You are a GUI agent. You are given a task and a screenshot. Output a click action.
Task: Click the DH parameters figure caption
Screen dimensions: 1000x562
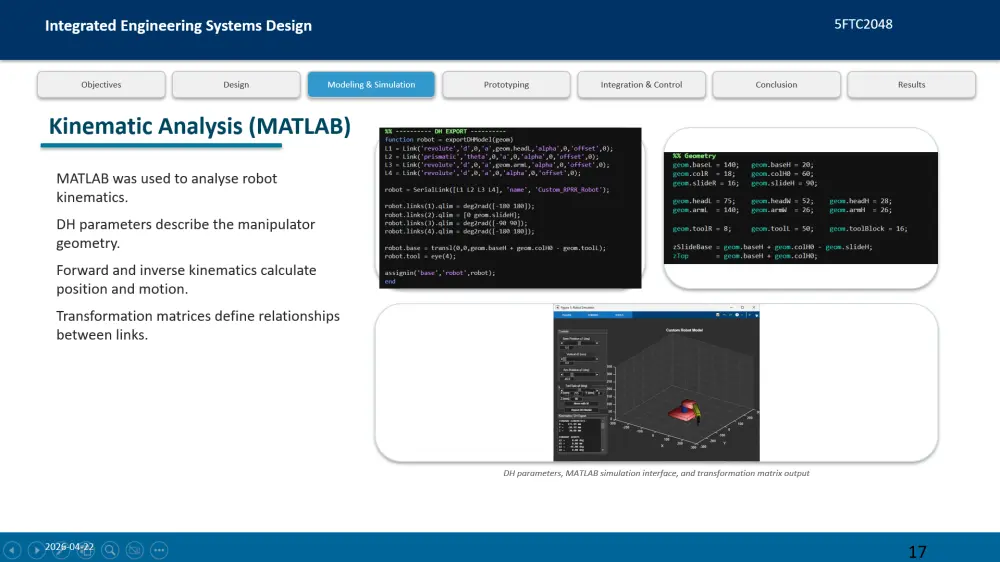click(656, 473)
